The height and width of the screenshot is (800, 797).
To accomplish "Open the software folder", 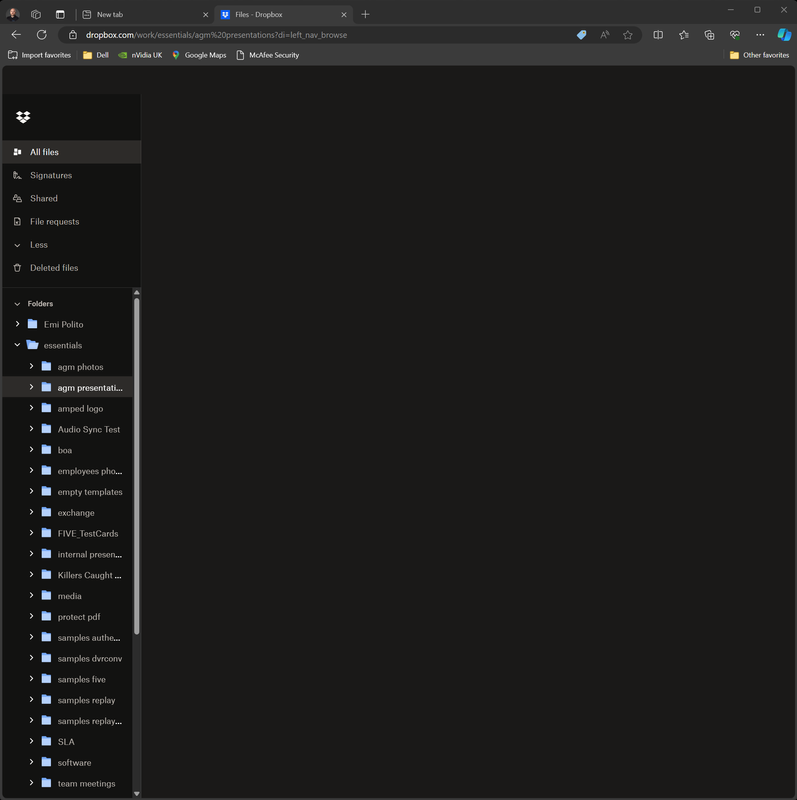I will coord(74,763).
